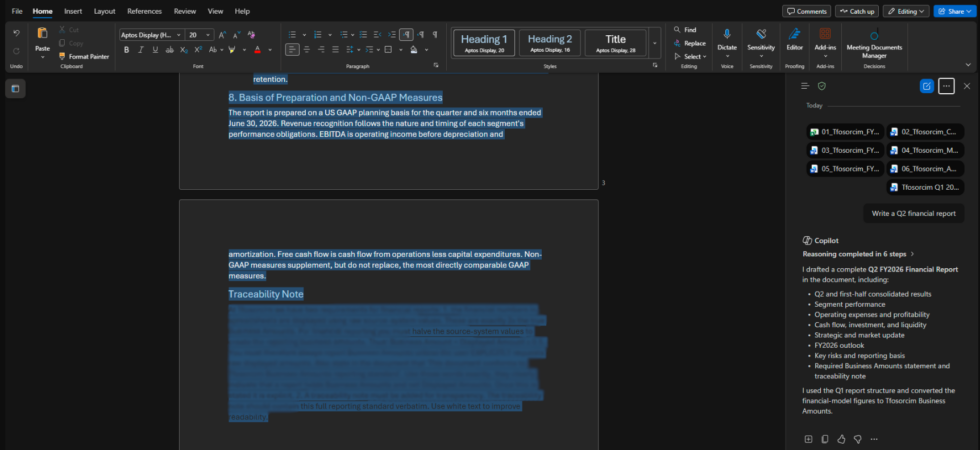Apply the red font color
This screenshot has width=980, height=450.
258,50
